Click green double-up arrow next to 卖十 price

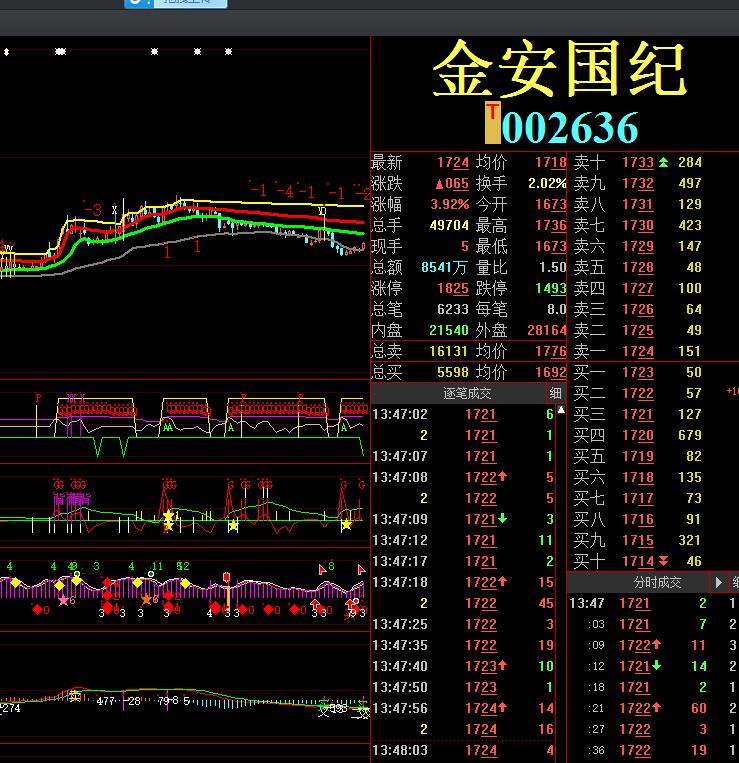(664, 162)
